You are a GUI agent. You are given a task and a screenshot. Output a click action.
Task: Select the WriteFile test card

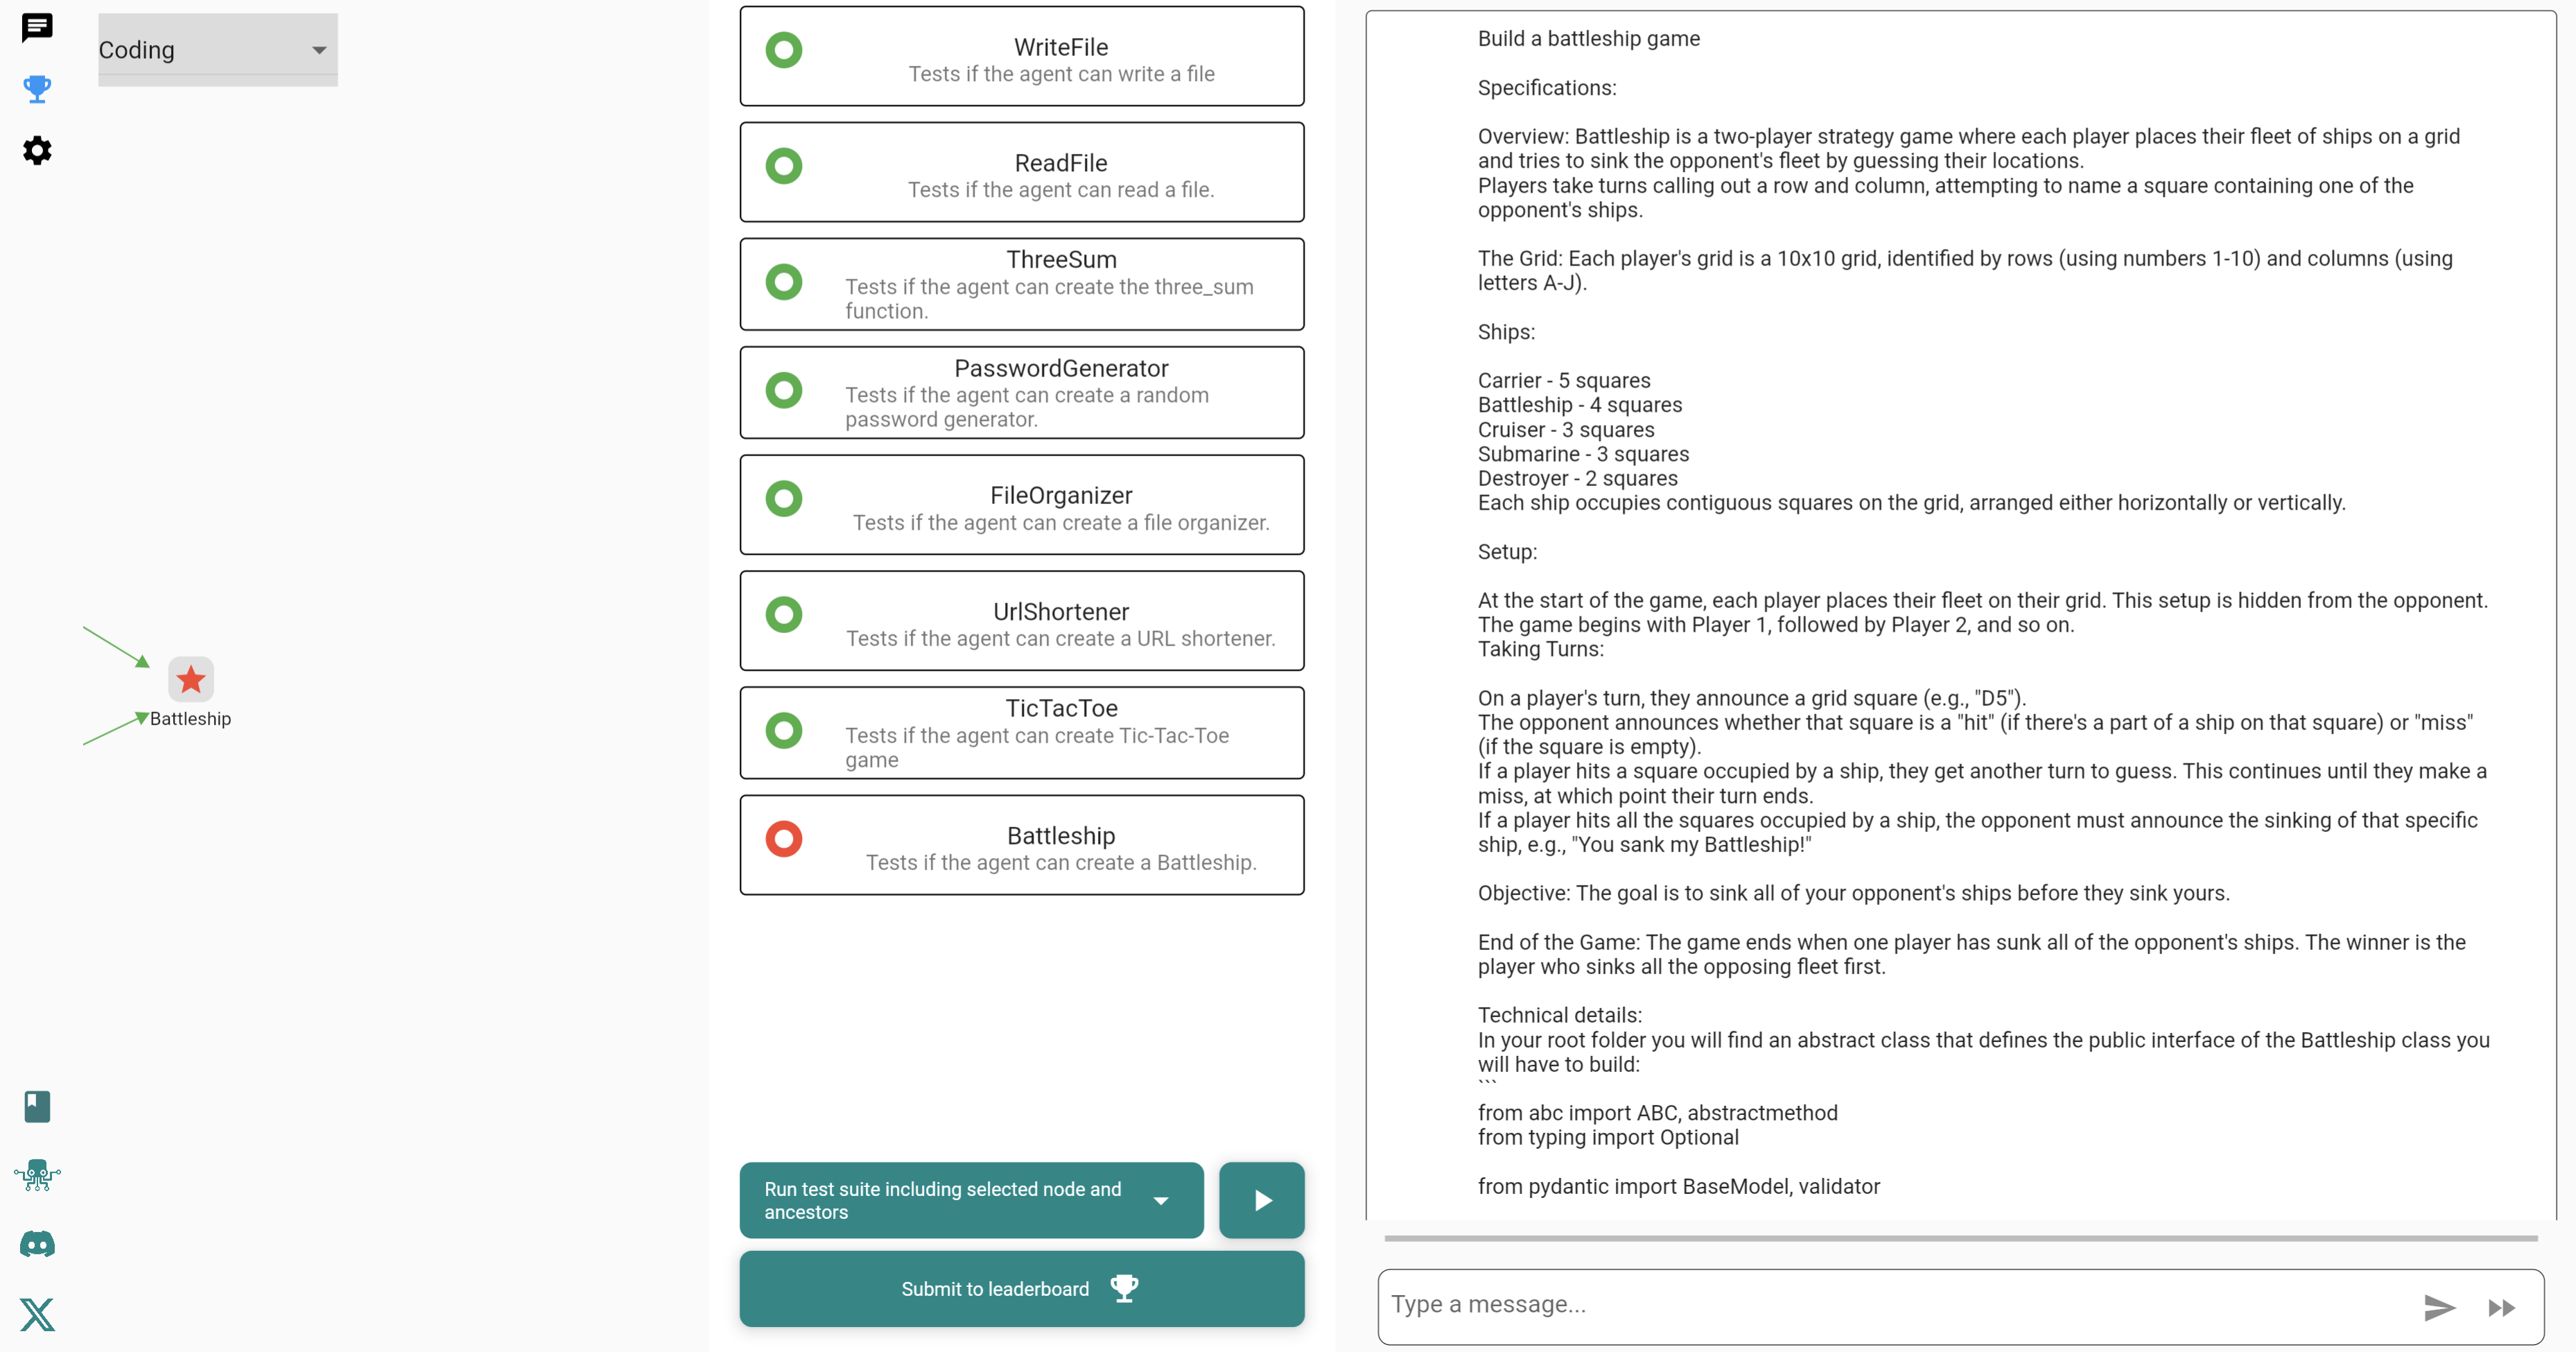click(1022, 56)
